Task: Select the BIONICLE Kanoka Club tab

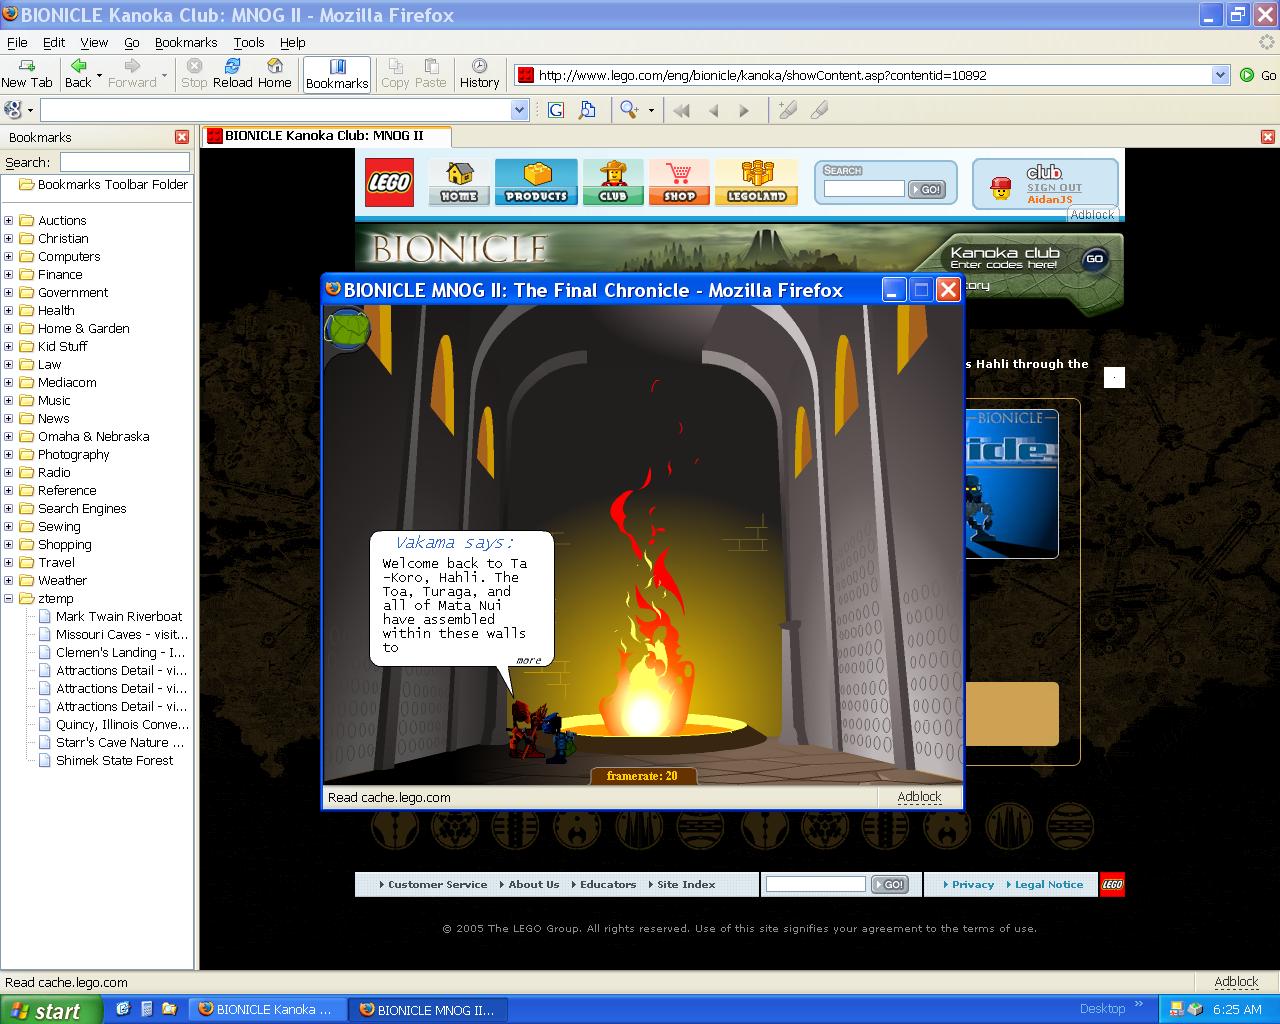Action: point(326,136)
